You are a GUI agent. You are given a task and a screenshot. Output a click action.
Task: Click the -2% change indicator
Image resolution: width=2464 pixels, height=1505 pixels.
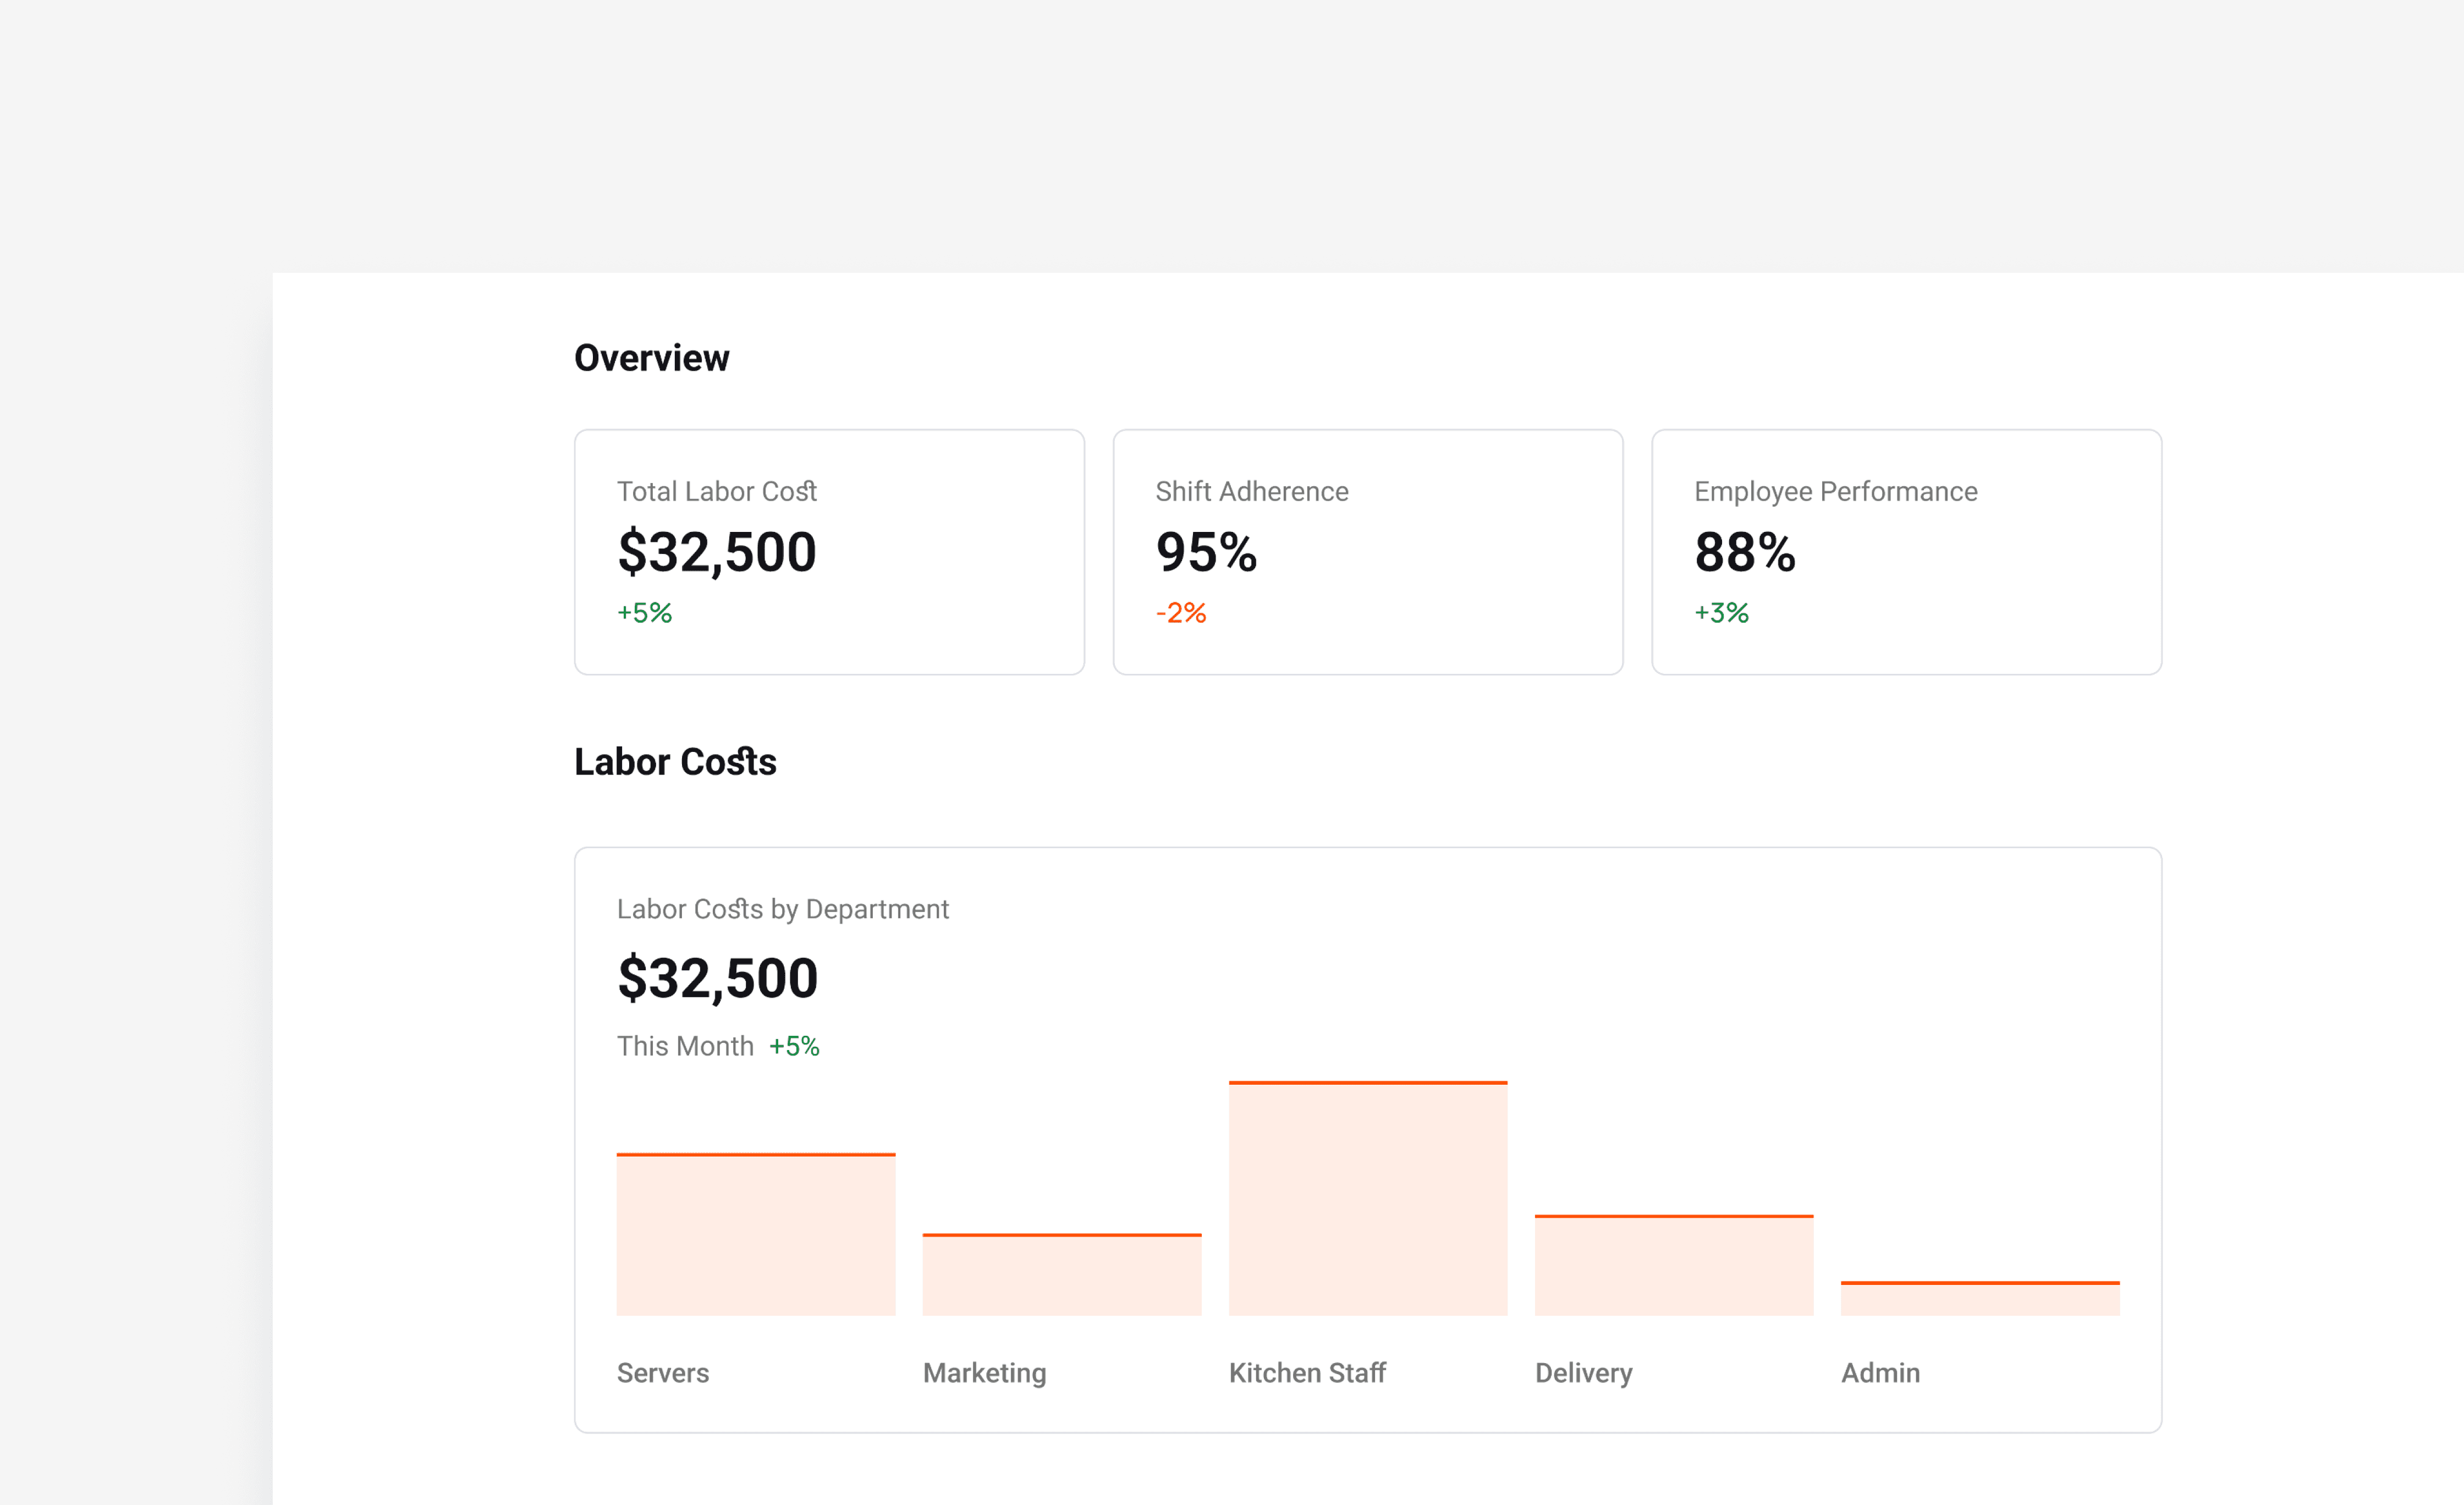pos(1180,613)
